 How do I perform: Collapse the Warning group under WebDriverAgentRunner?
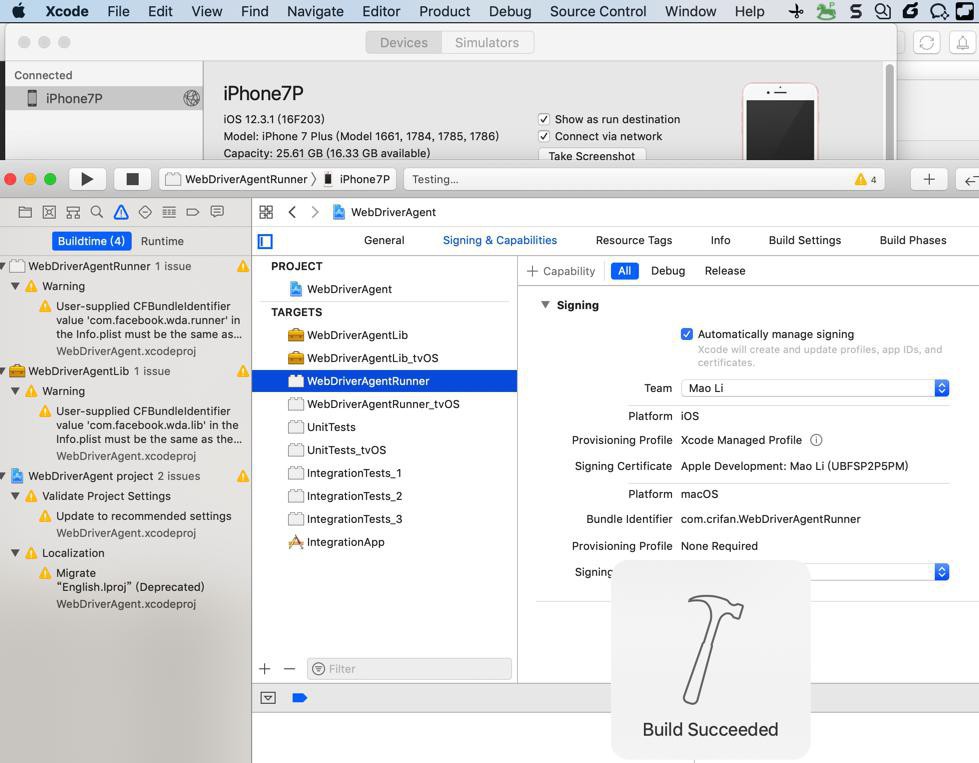point(16,286)
